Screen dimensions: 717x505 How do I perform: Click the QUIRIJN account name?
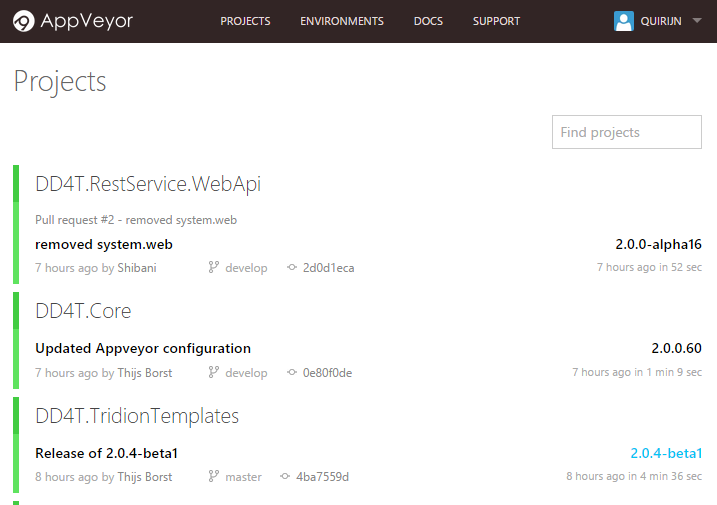(x=661, y=21)
